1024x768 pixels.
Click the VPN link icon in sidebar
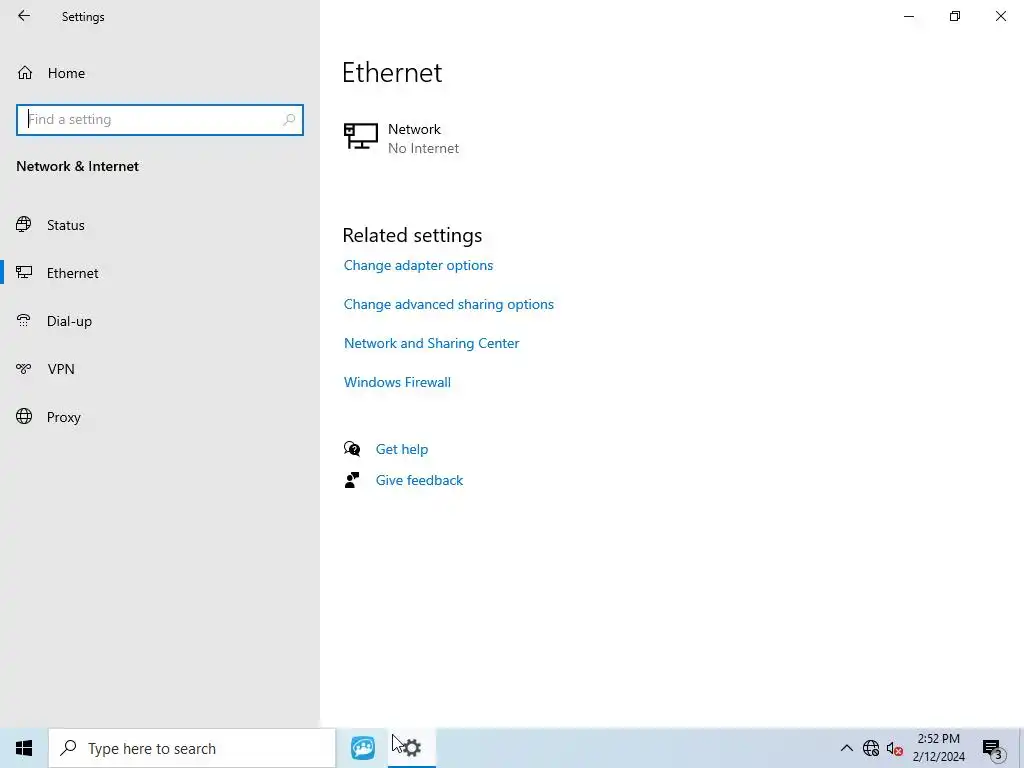[x=24, y=369]
